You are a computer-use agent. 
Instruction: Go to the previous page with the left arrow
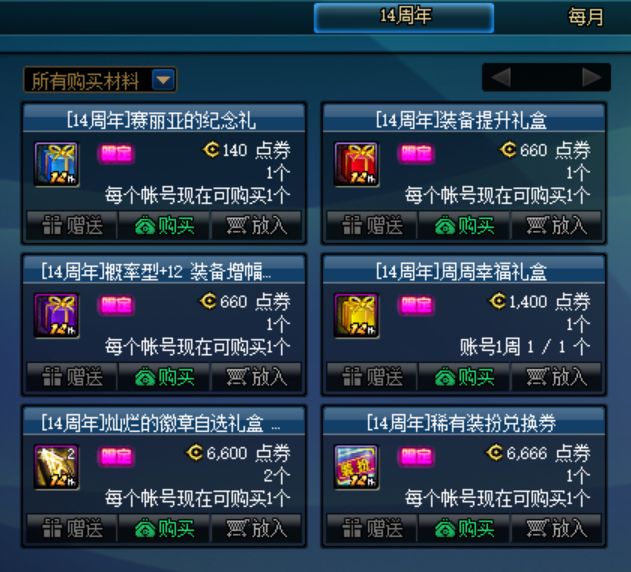501,77
